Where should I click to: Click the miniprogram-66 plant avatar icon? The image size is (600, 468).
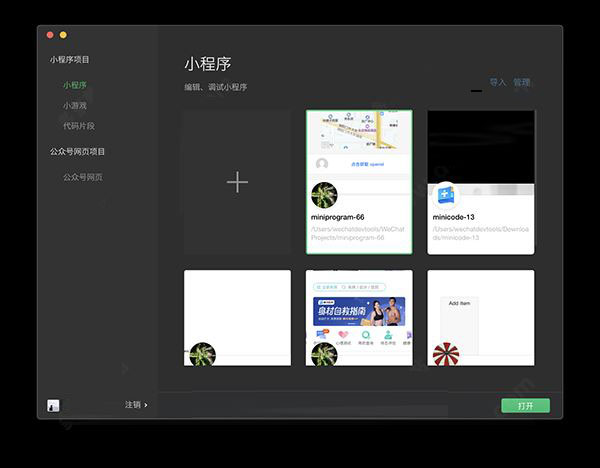click(324, 195)
